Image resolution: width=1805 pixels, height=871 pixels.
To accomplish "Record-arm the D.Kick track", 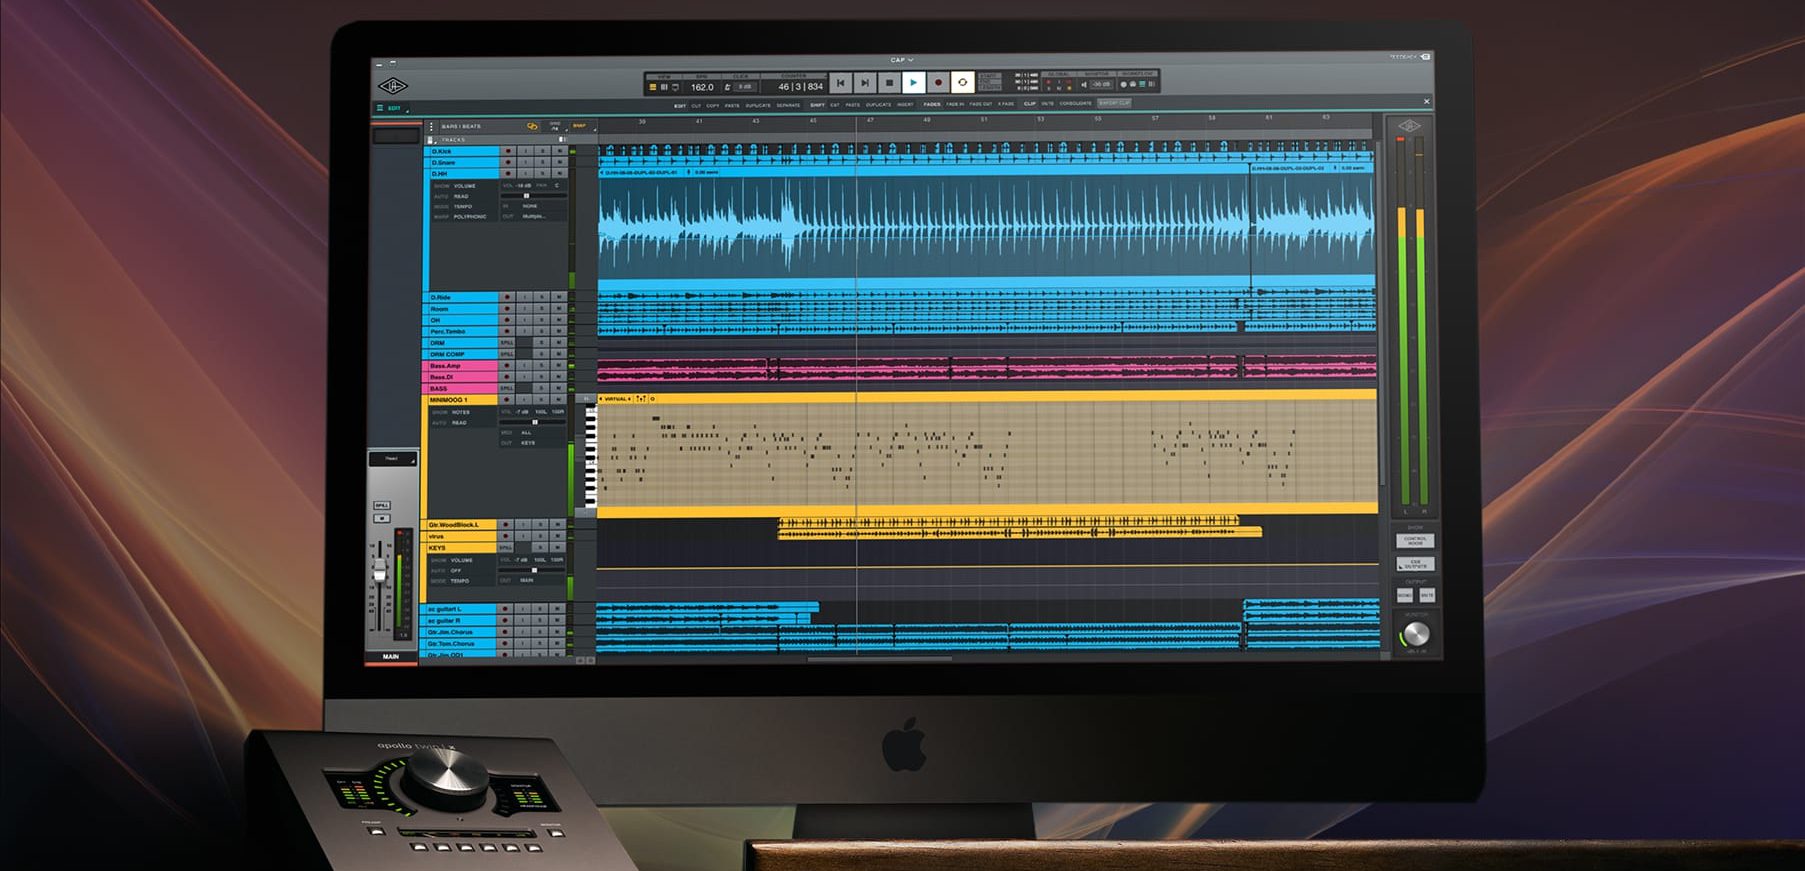I will tap(508, 151).
